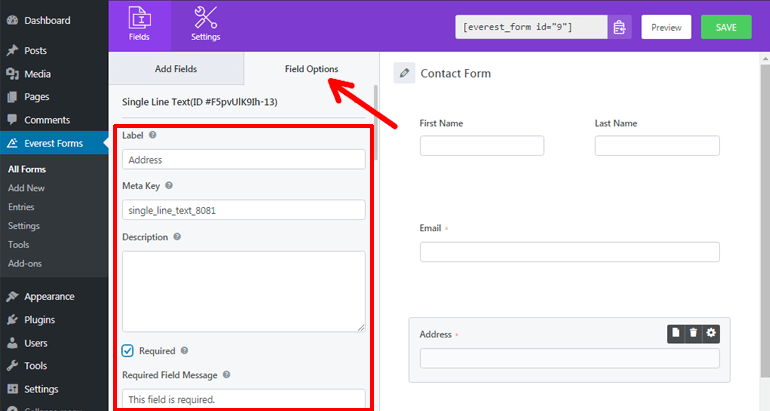Click the Plugins plug icon in the sidebar
770x411 pixels.
click(12, 320)
